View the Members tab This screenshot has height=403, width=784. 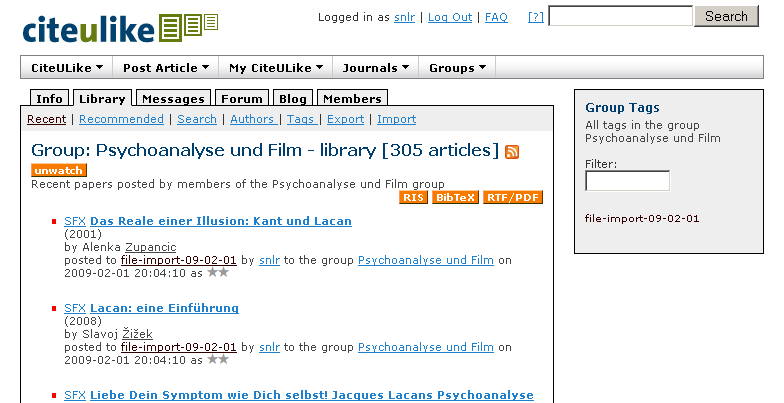pyautogui.click(x=352, y=98)
